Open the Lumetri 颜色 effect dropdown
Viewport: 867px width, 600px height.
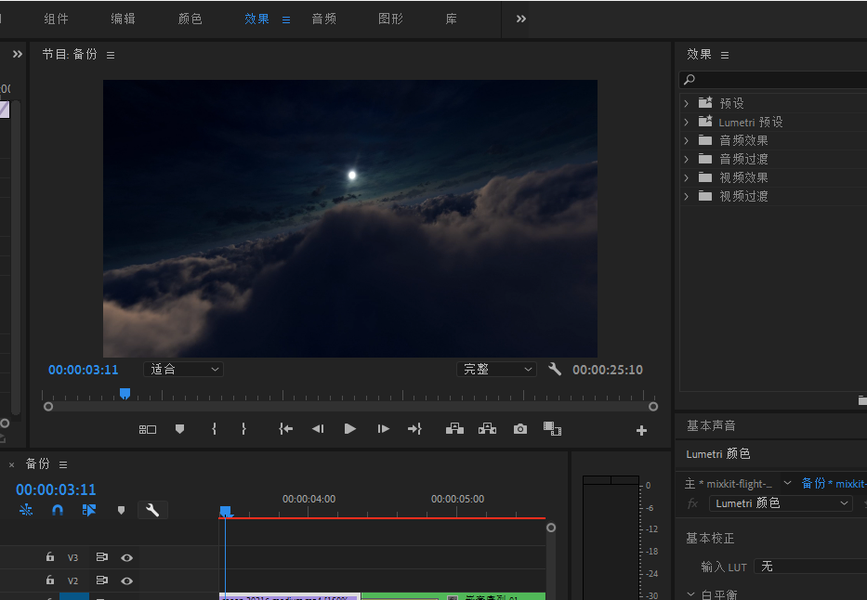780,503
